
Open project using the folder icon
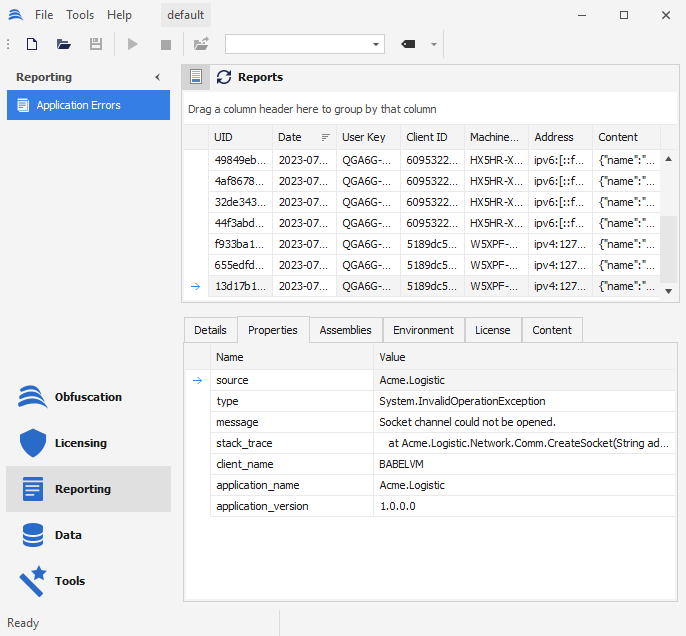(x=64, y=44)
